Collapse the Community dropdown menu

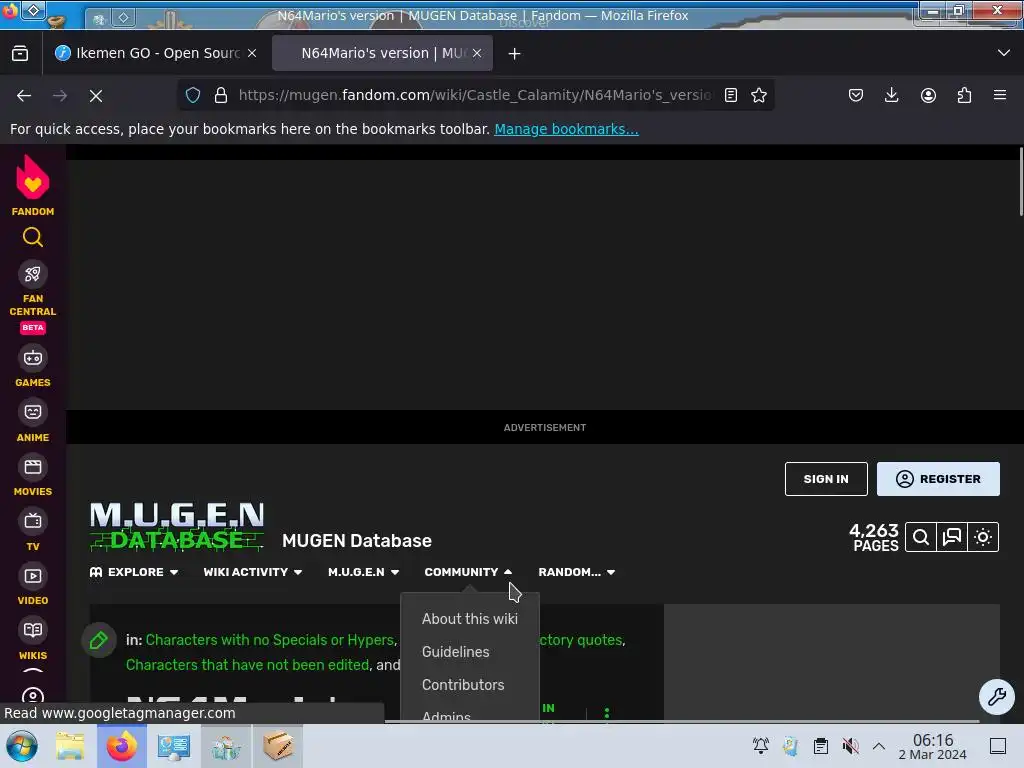click(468, 572)
